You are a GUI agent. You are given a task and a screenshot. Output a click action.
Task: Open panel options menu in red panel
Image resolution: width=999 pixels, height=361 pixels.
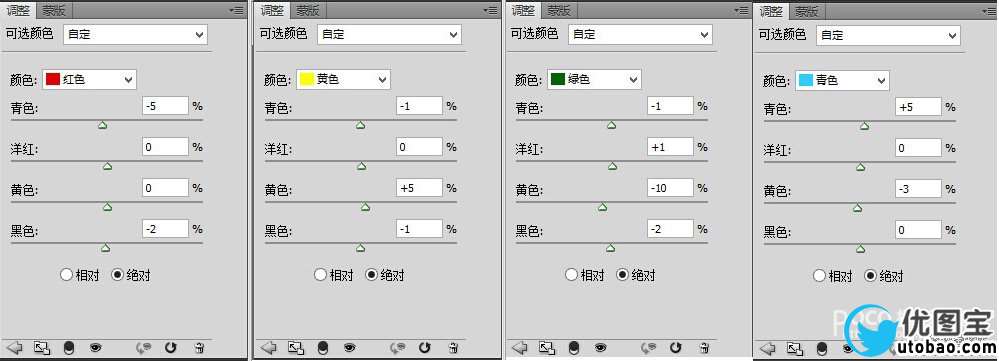(x=236, y=10)
